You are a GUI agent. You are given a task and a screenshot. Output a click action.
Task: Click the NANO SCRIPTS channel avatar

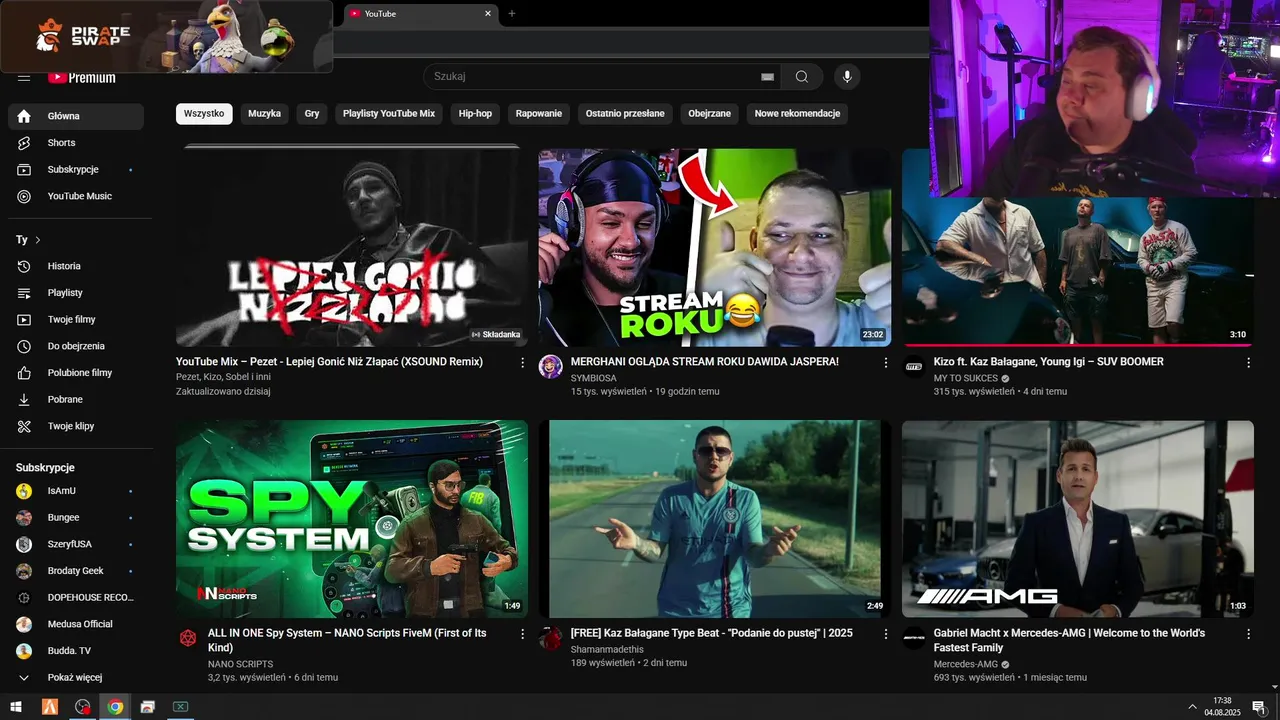[188, 638]
